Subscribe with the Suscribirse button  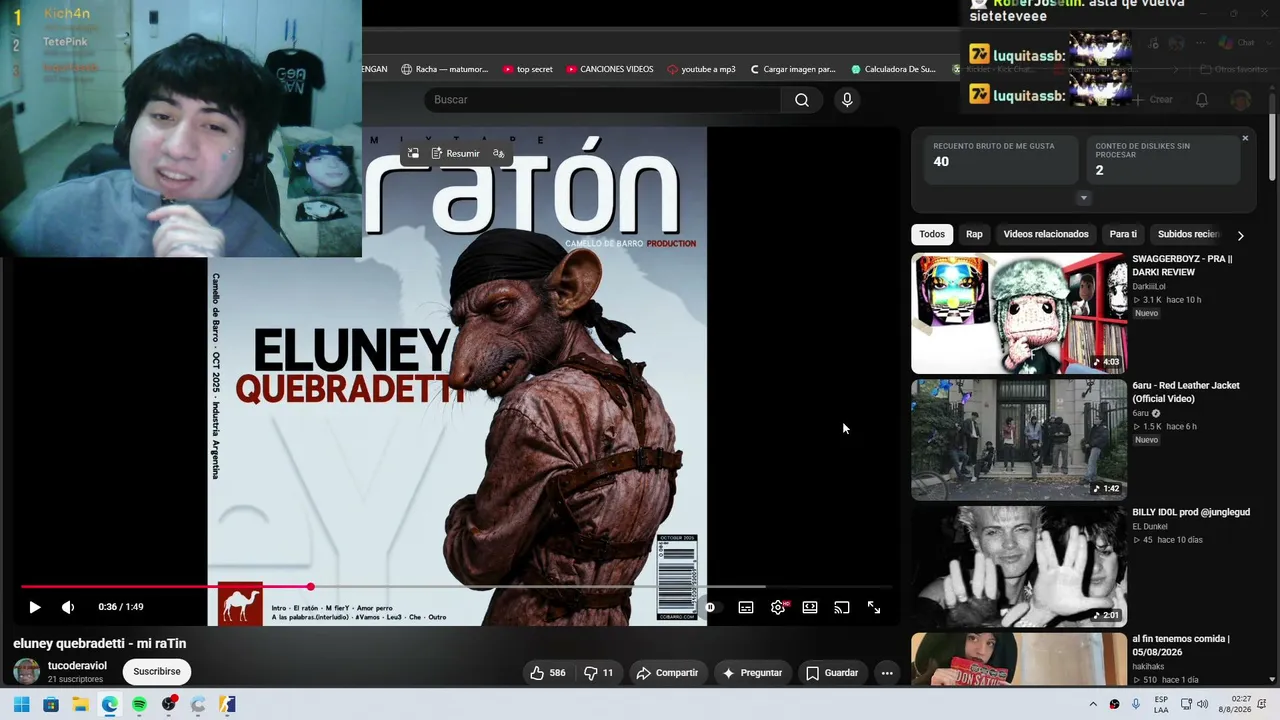[157, 672]
